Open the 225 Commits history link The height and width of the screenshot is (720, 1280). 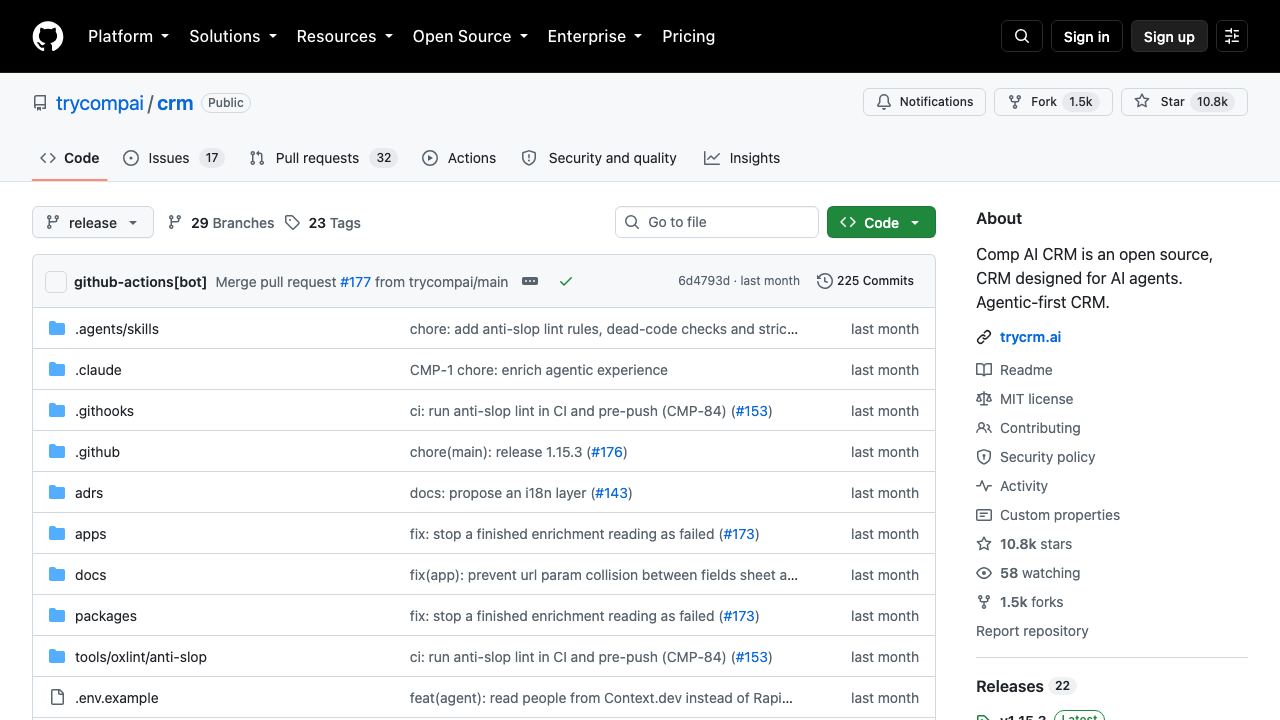coord(866,281)
